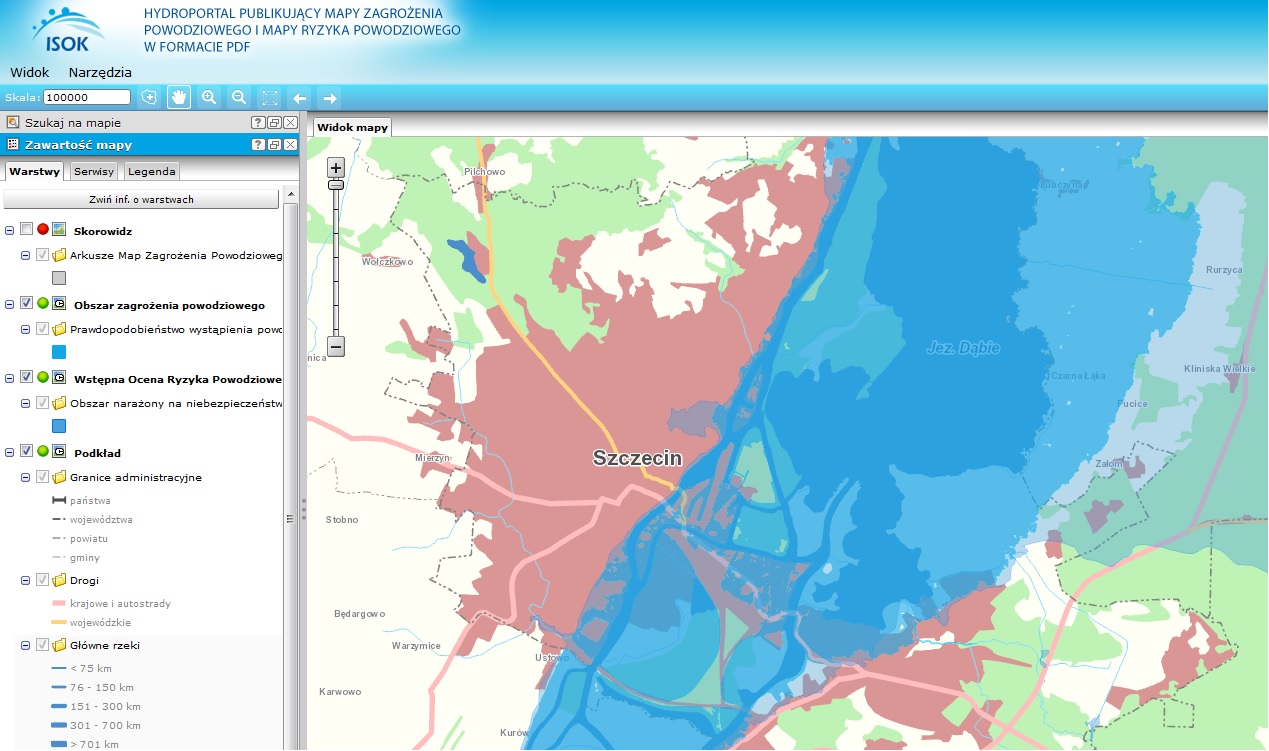Zoom to full extent icon

click(269, 97)
